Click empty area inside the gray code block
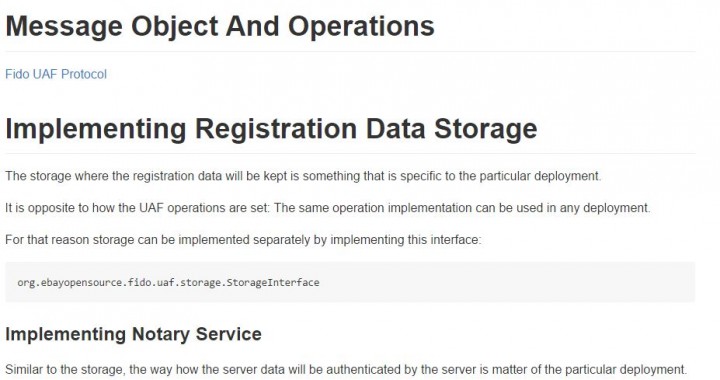Screen dimensions: 720x380 (505, 282)
